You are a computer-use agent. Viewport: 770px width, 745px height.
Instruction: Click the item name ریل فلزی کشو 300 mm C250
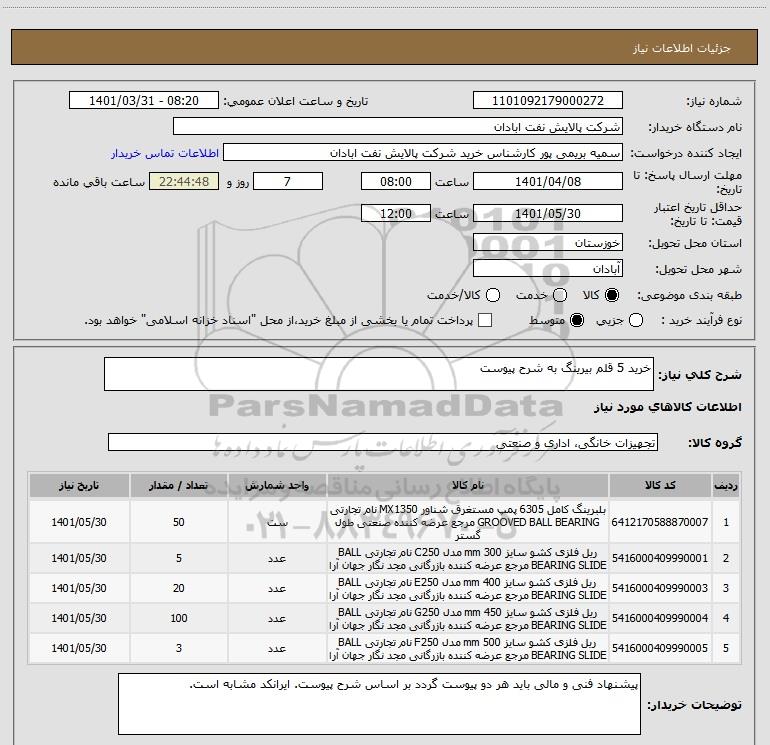(468, 558)
